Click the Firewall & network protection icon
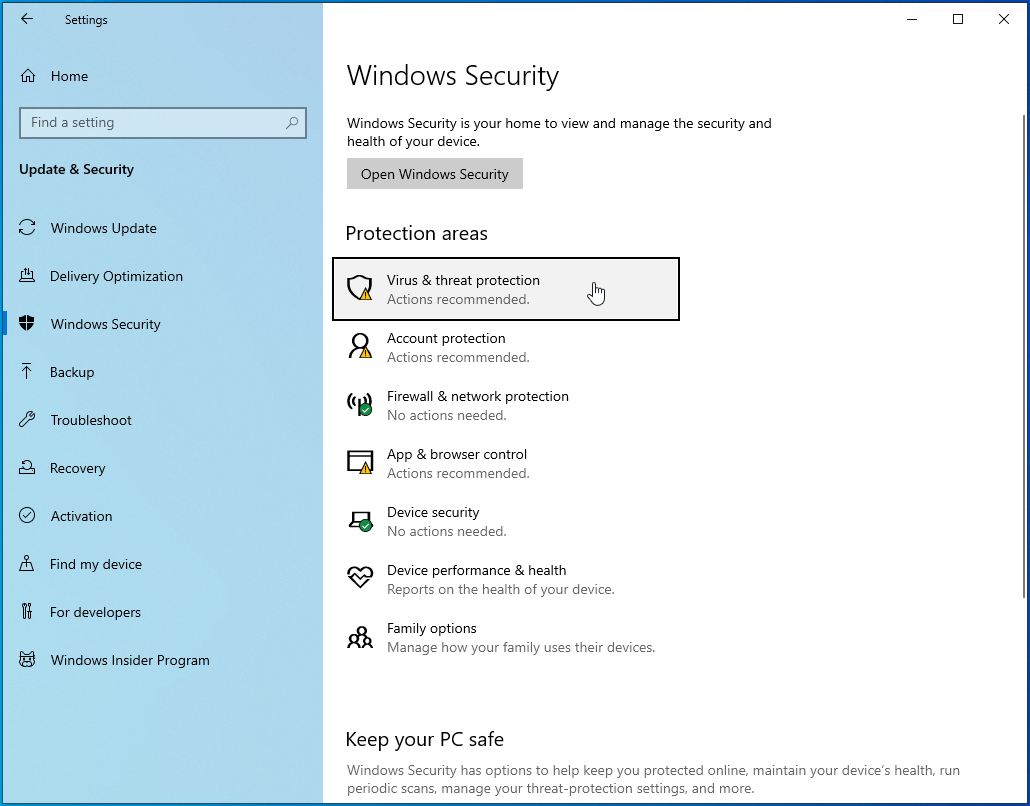The height and width of the screenshot is (806, 1030). pos(359,405)
